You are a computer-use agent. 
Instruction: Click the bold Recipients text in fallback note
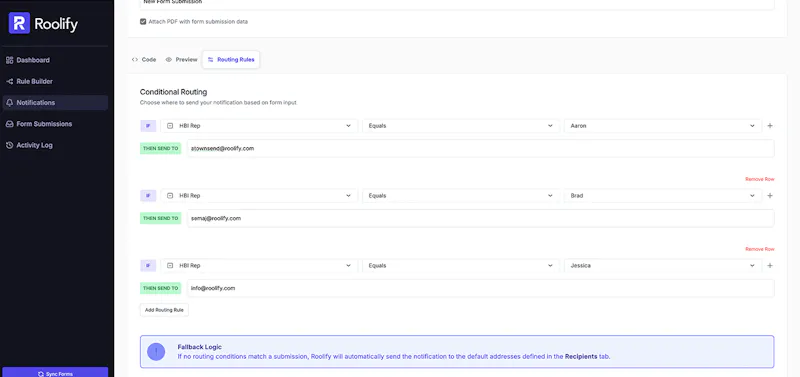pyautogui.click(x=581, y=357)
